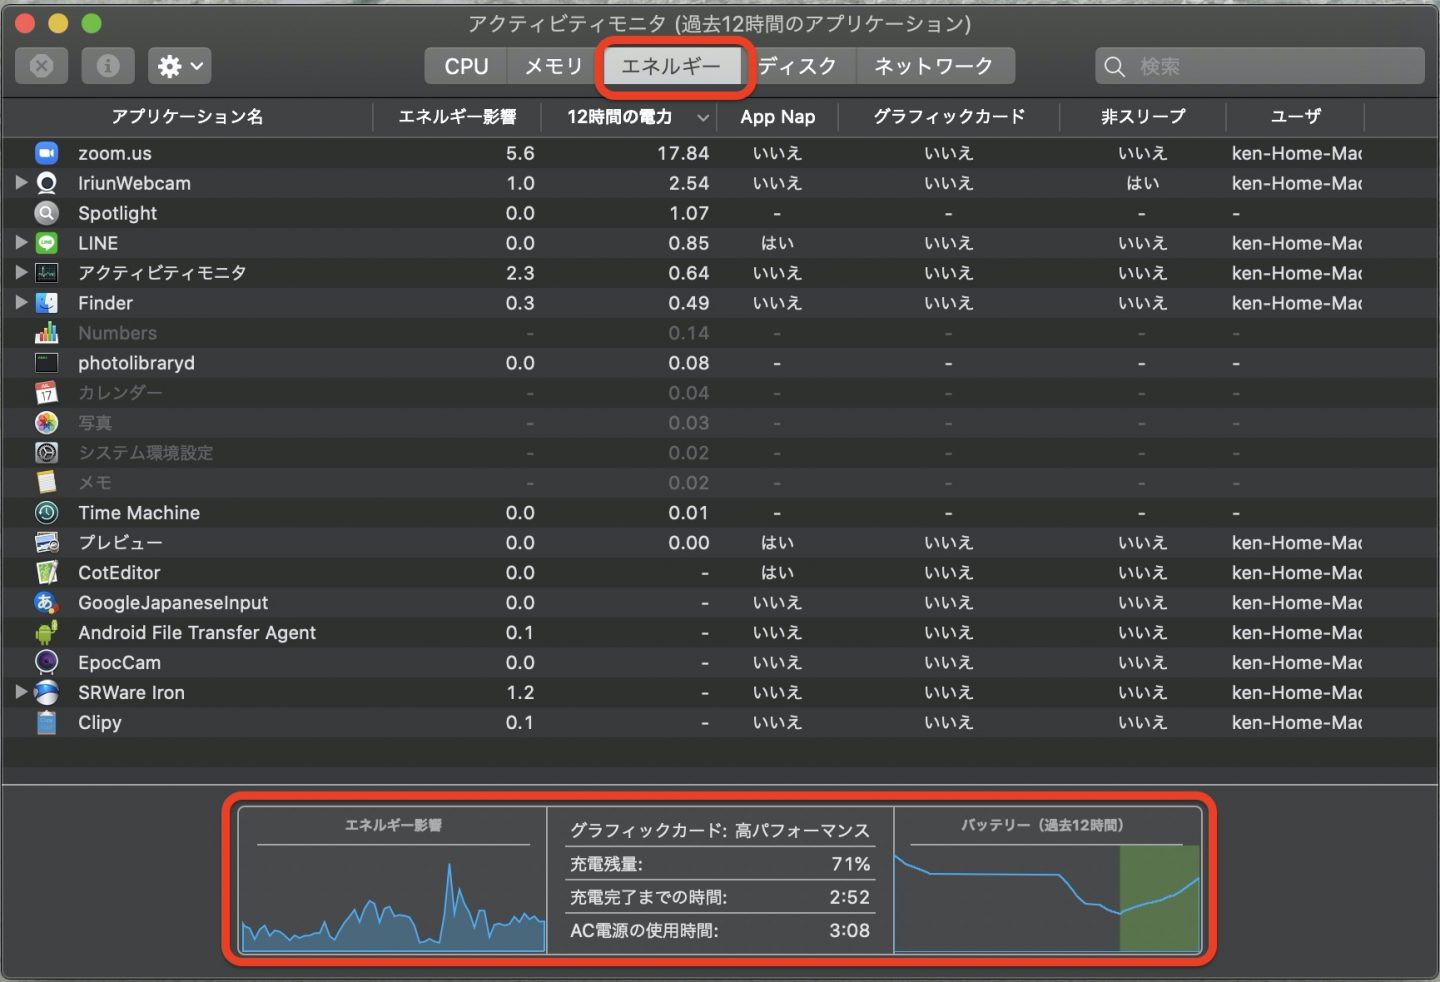1440x982 pixels.
Task: Open the ネットワーク tab
Action: 933,66
